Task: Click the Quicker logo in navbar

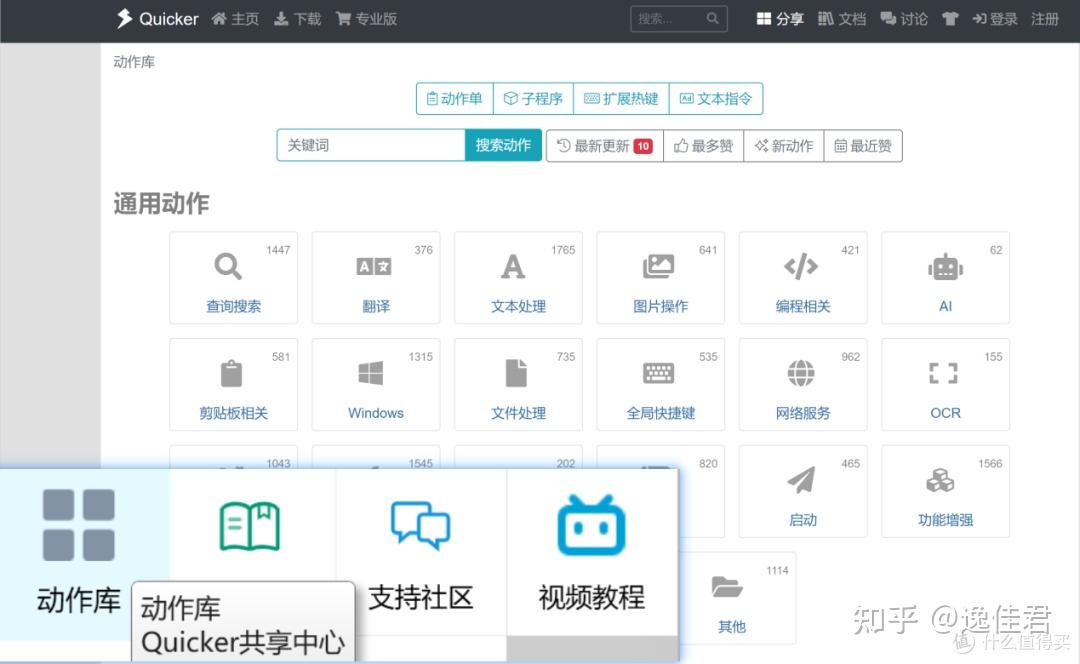Action: pos(158,19)
